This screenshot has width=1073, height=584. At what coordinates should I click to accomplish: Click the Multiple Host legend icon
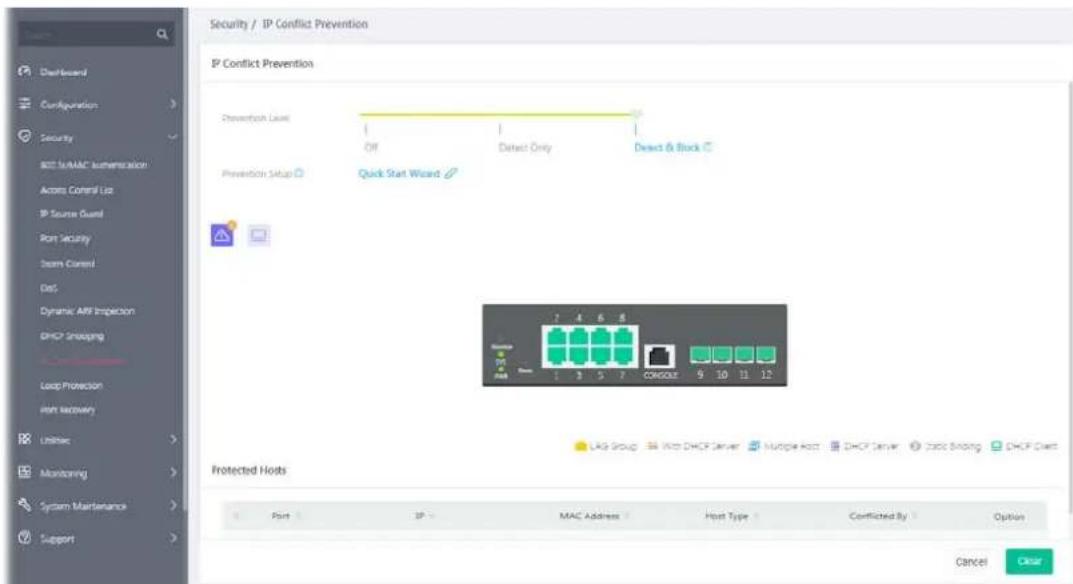tap(754, 446)
